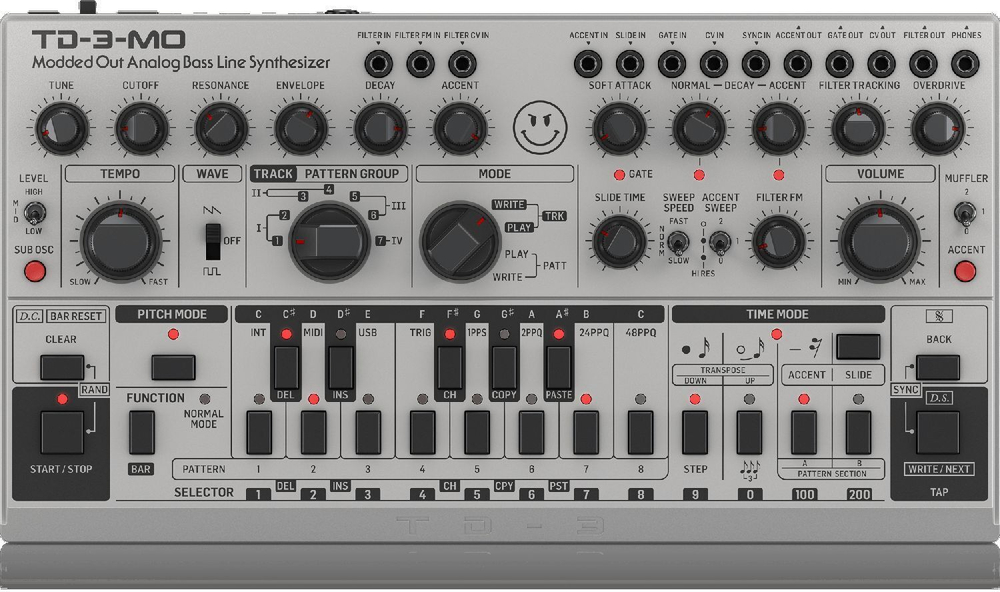Push pattern 1 key
Screen dimensions: 1000x592
[x=259, y=433]
